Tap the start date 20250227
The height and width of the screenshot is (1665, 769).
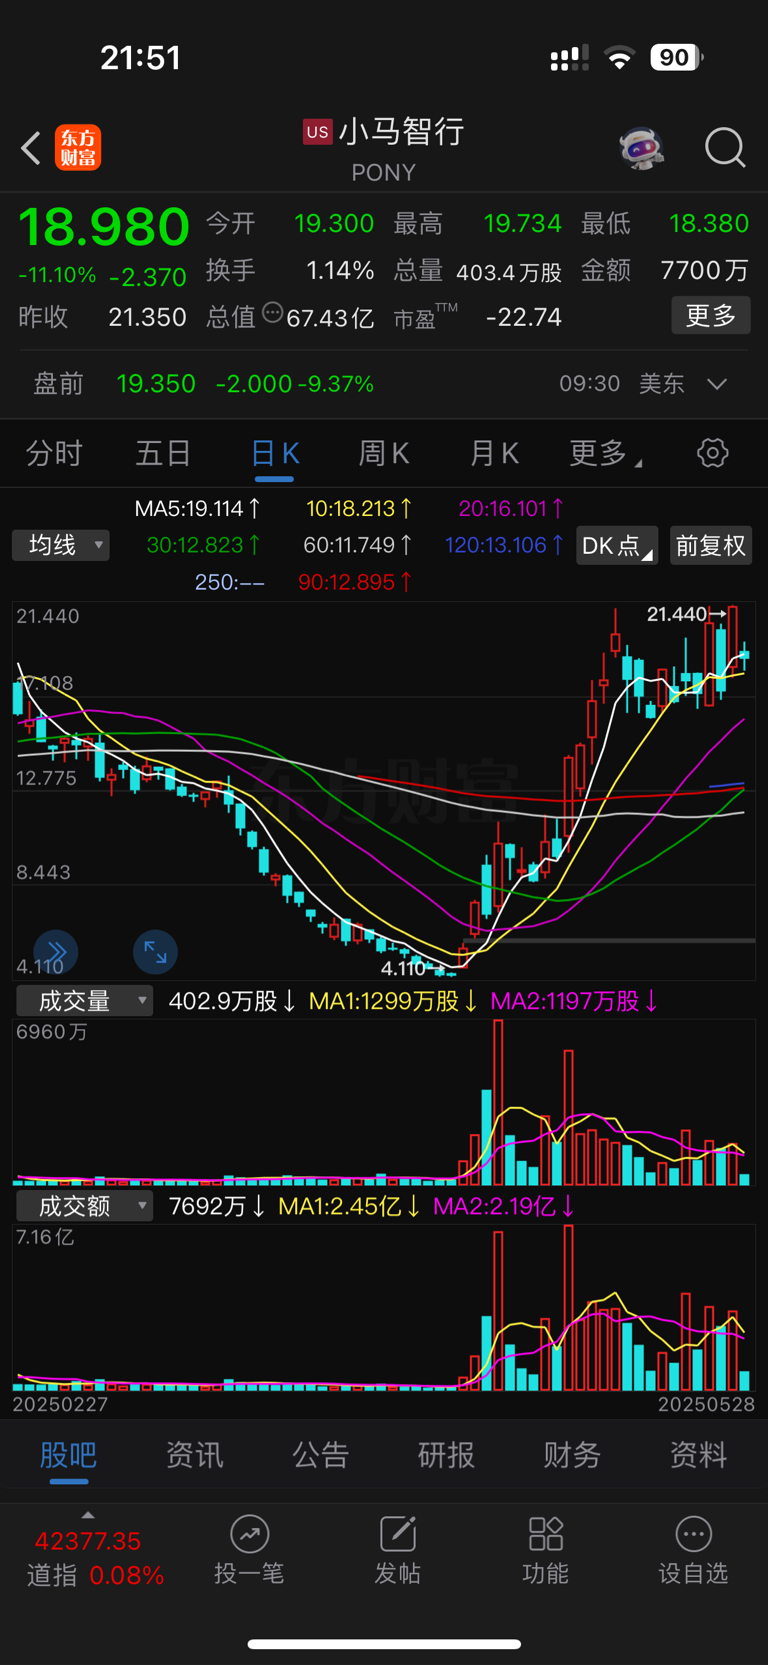[x=60, y=1404]
